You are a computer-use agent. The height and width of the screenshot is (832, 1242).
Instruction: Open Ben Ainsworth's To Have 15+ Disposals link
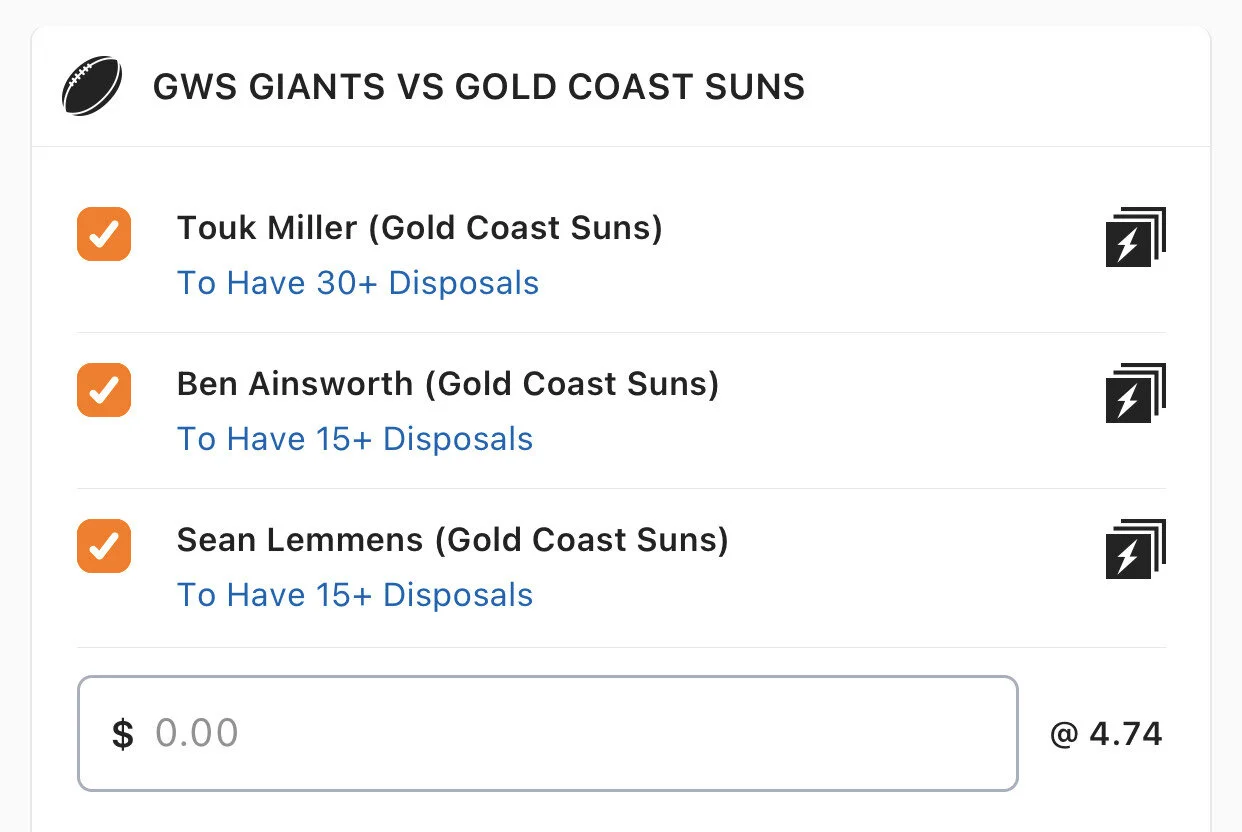coord(355,439)
